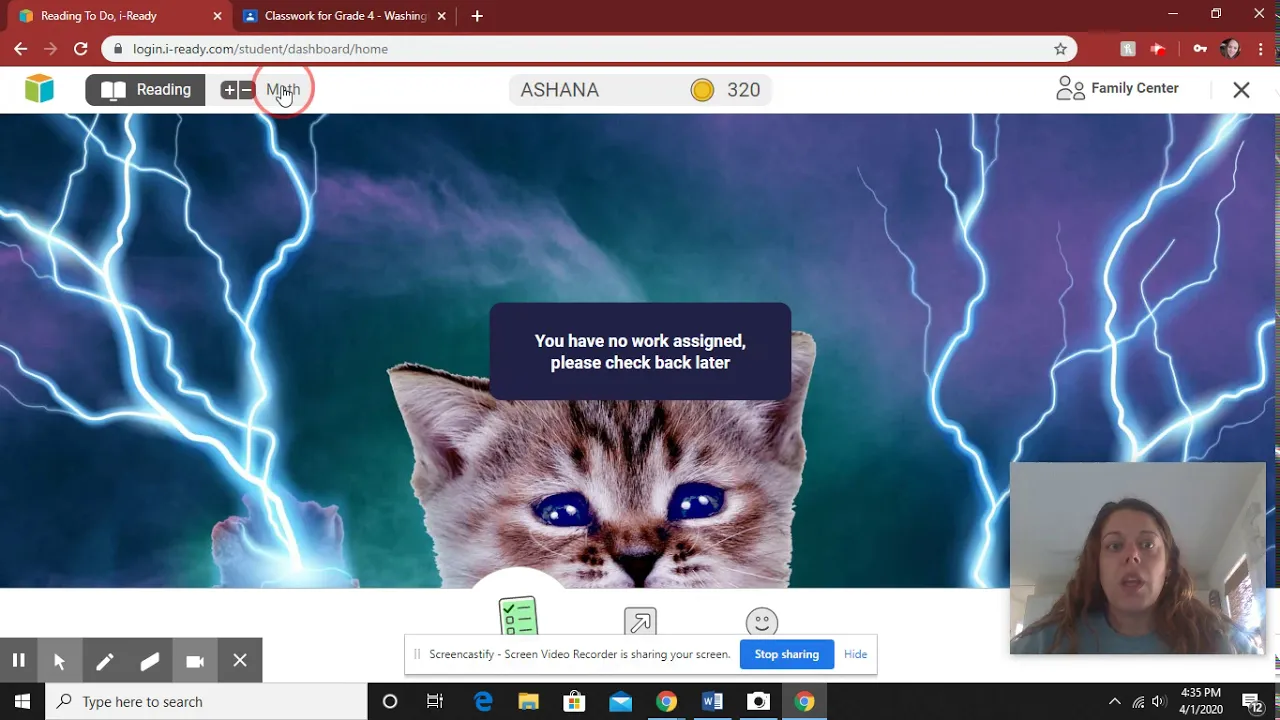Toggle the Screencastify webcam camera
The image size is (1280, 720).
(195, 660)
